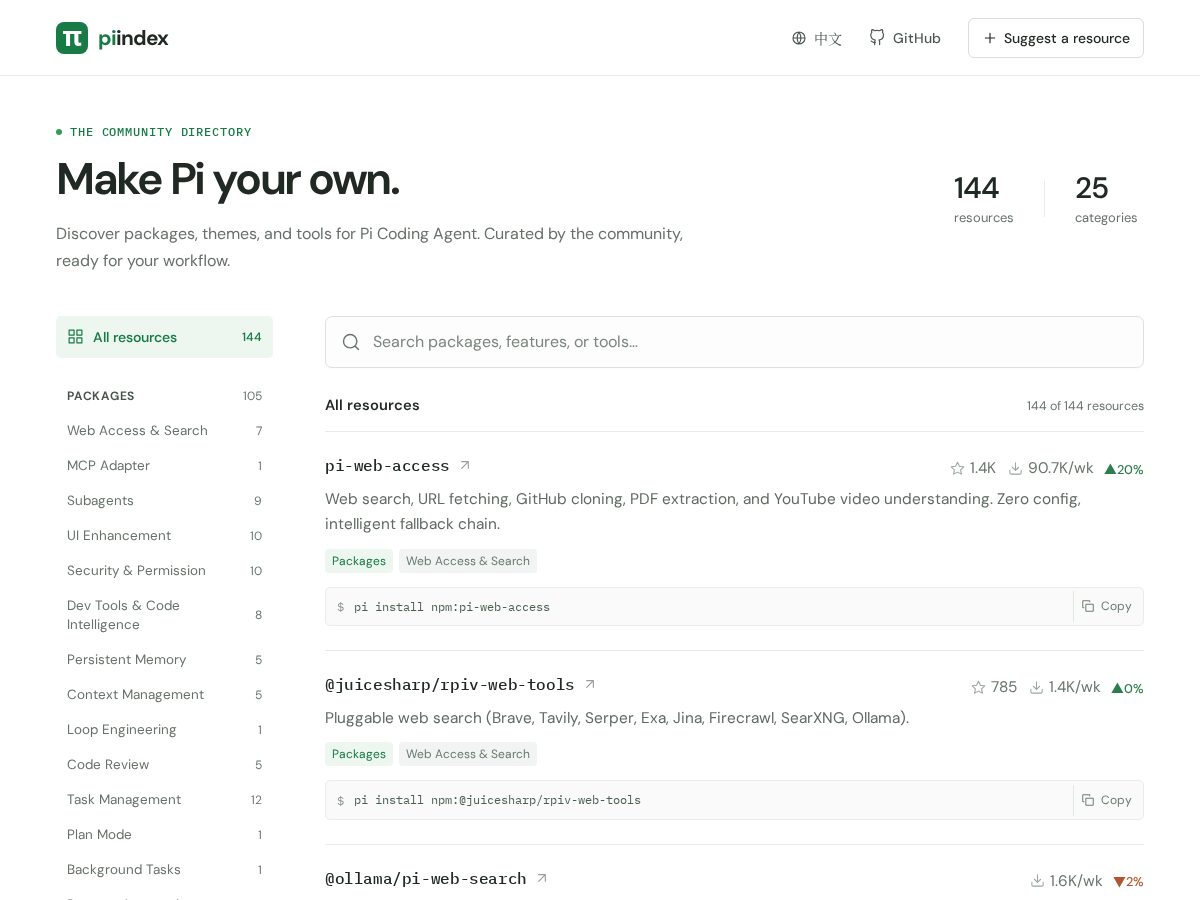Viewport: 1200px width, 900px height.
Task: Copy the pi-web-access install command
Action: click(1107, 606)
